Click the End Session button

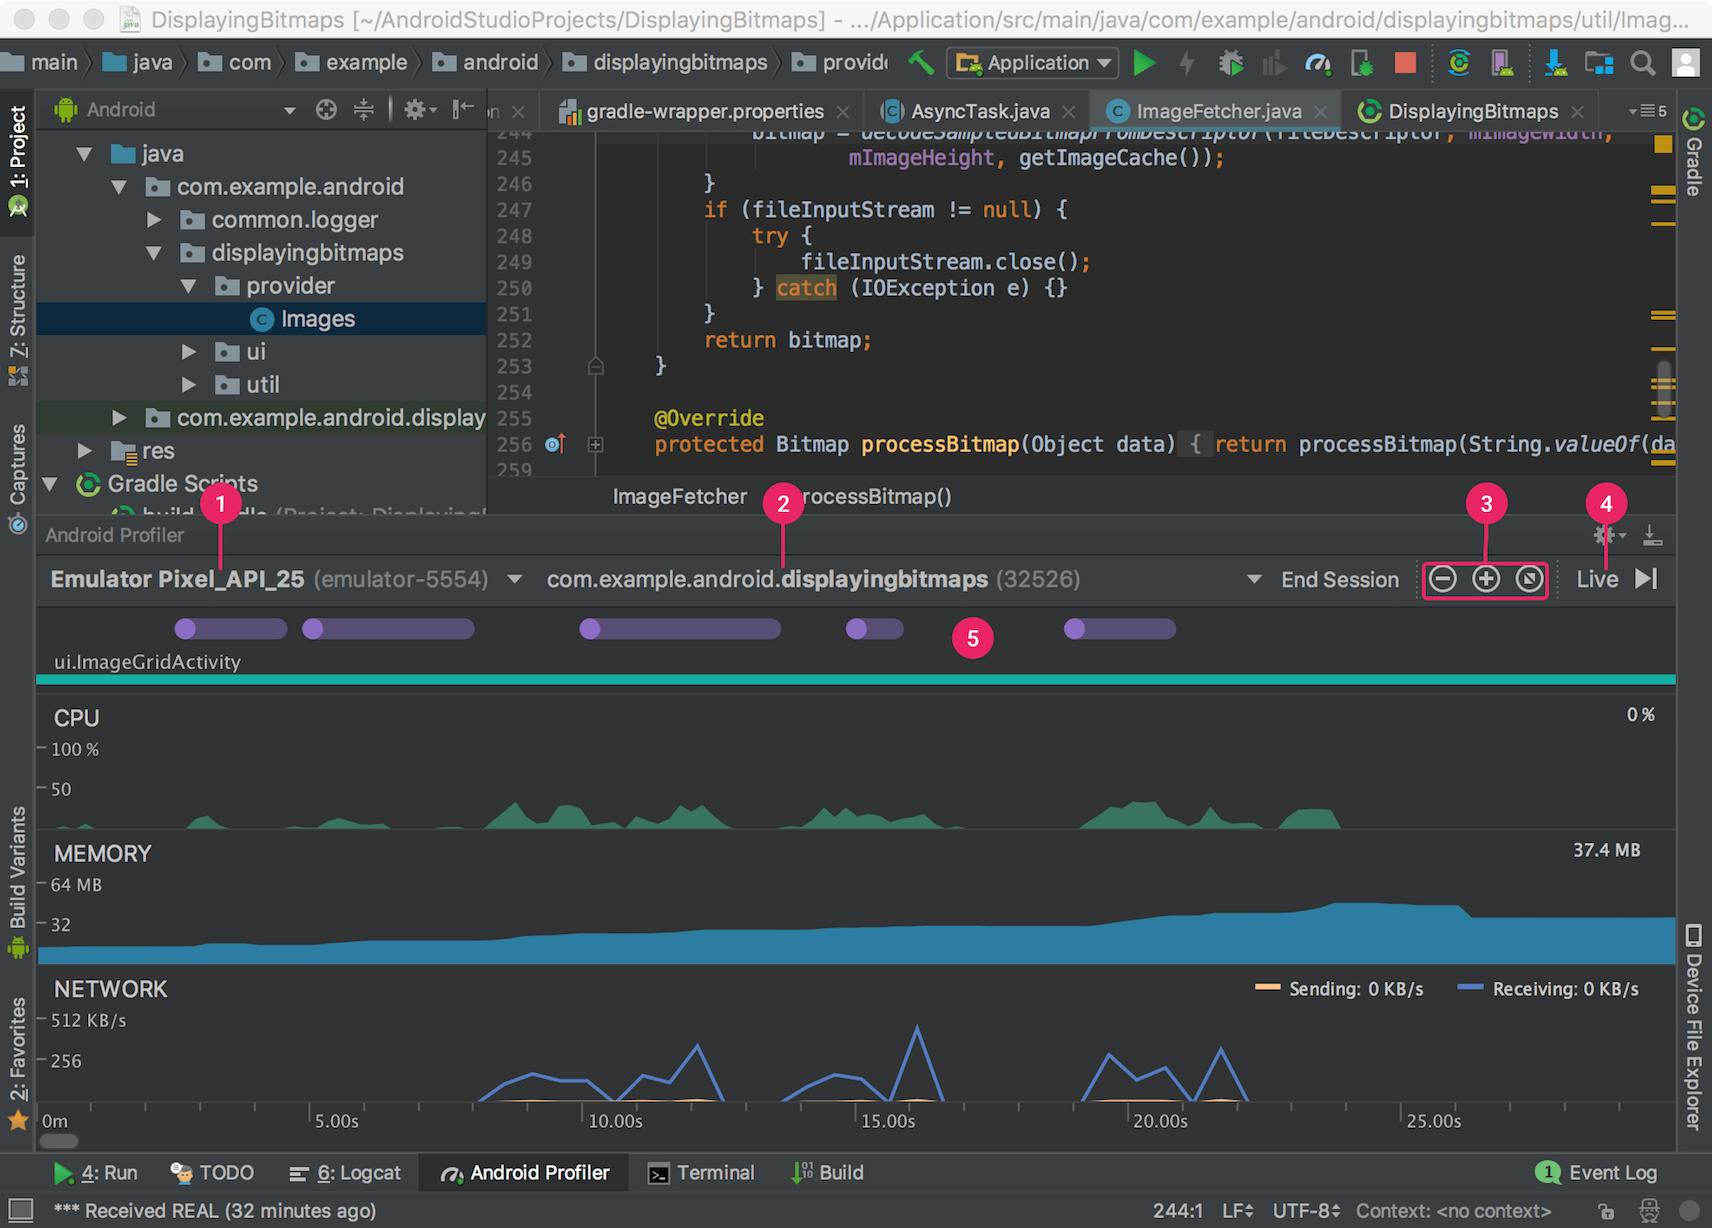(1340, 579)
